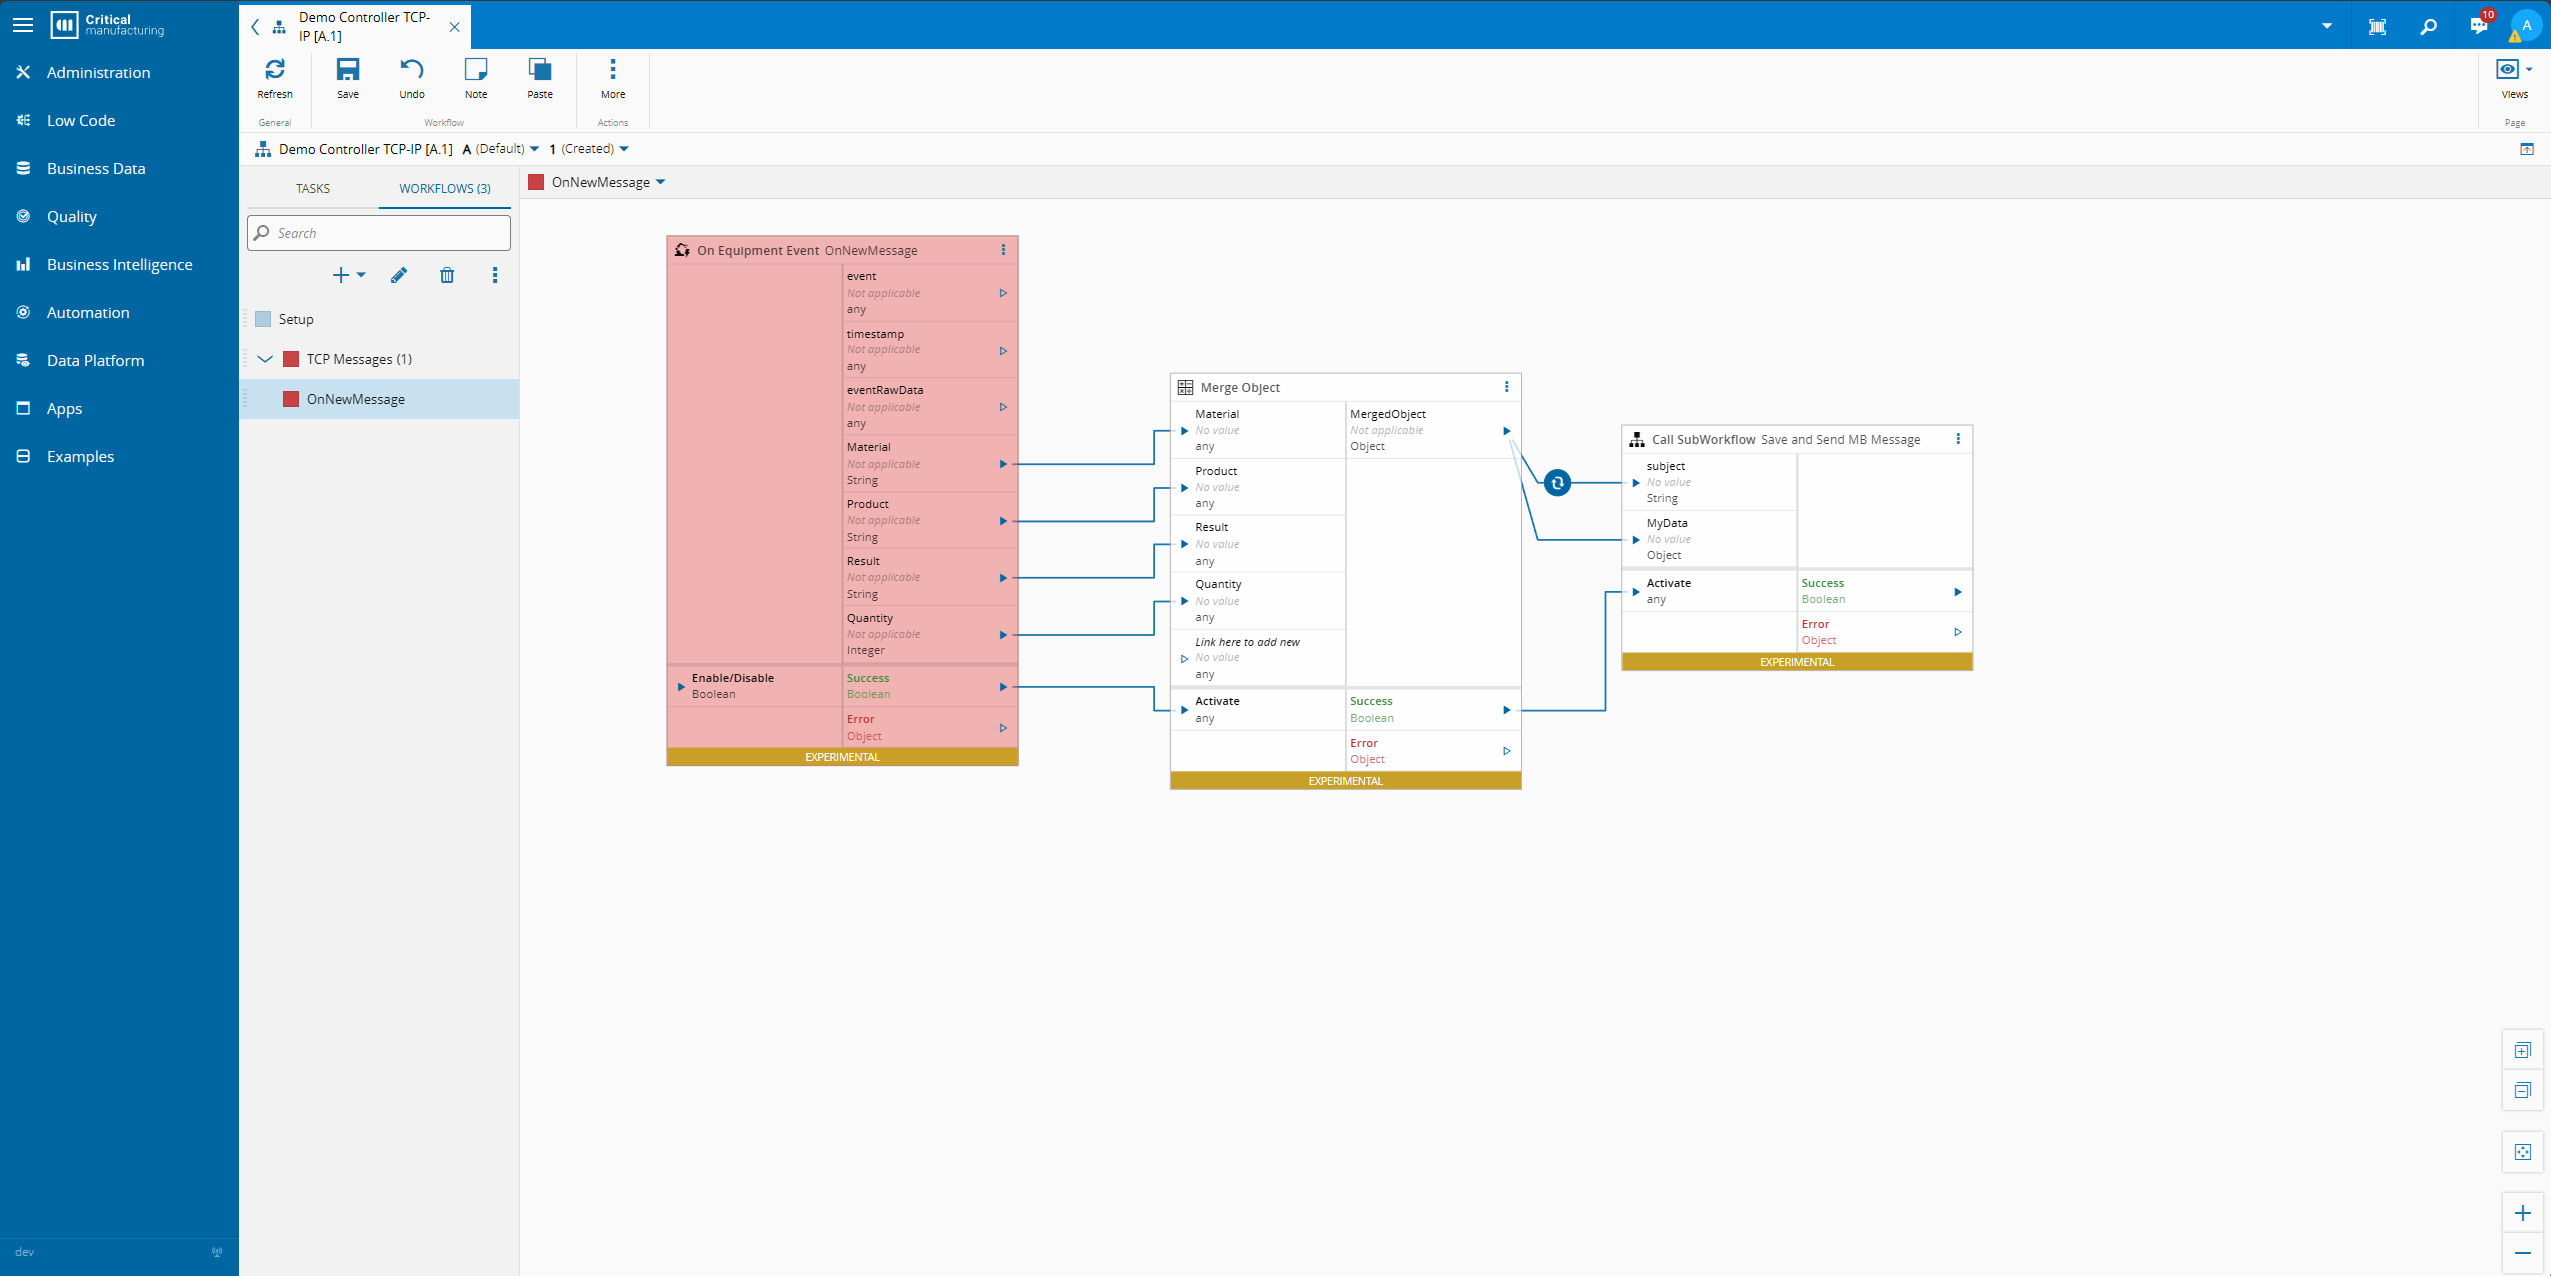Image resolution: width=2551 pixels, height=1276 pixels.
Task: Open Call SubWorkflow task options menu
Action: click(1957, 439)
